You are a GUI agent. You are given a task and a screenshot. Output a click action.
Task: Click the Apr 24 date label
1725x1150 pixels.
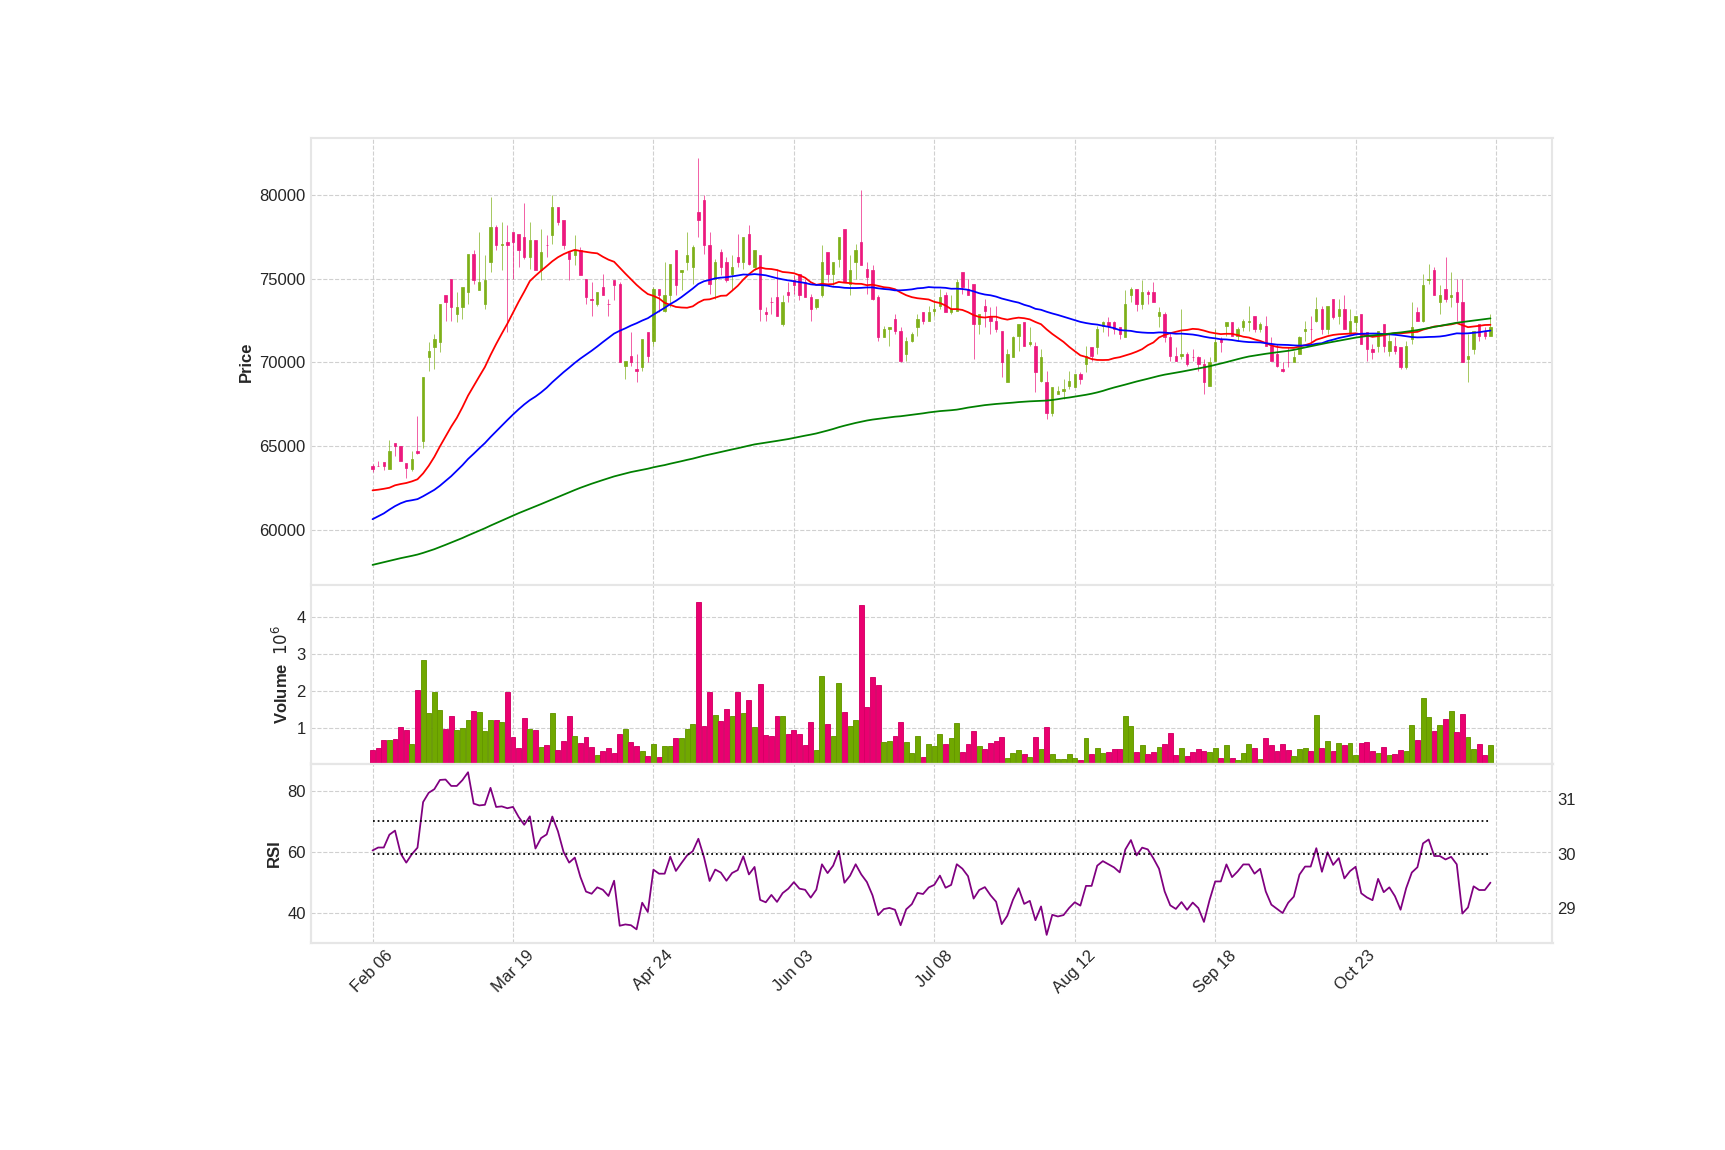(651, 971)
